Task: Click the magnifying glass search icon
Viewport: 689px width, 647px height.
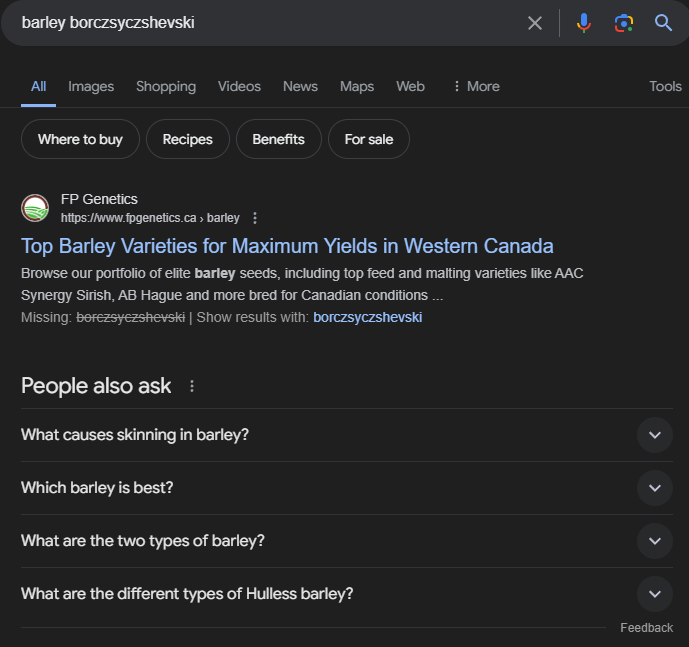Action: 663,22
